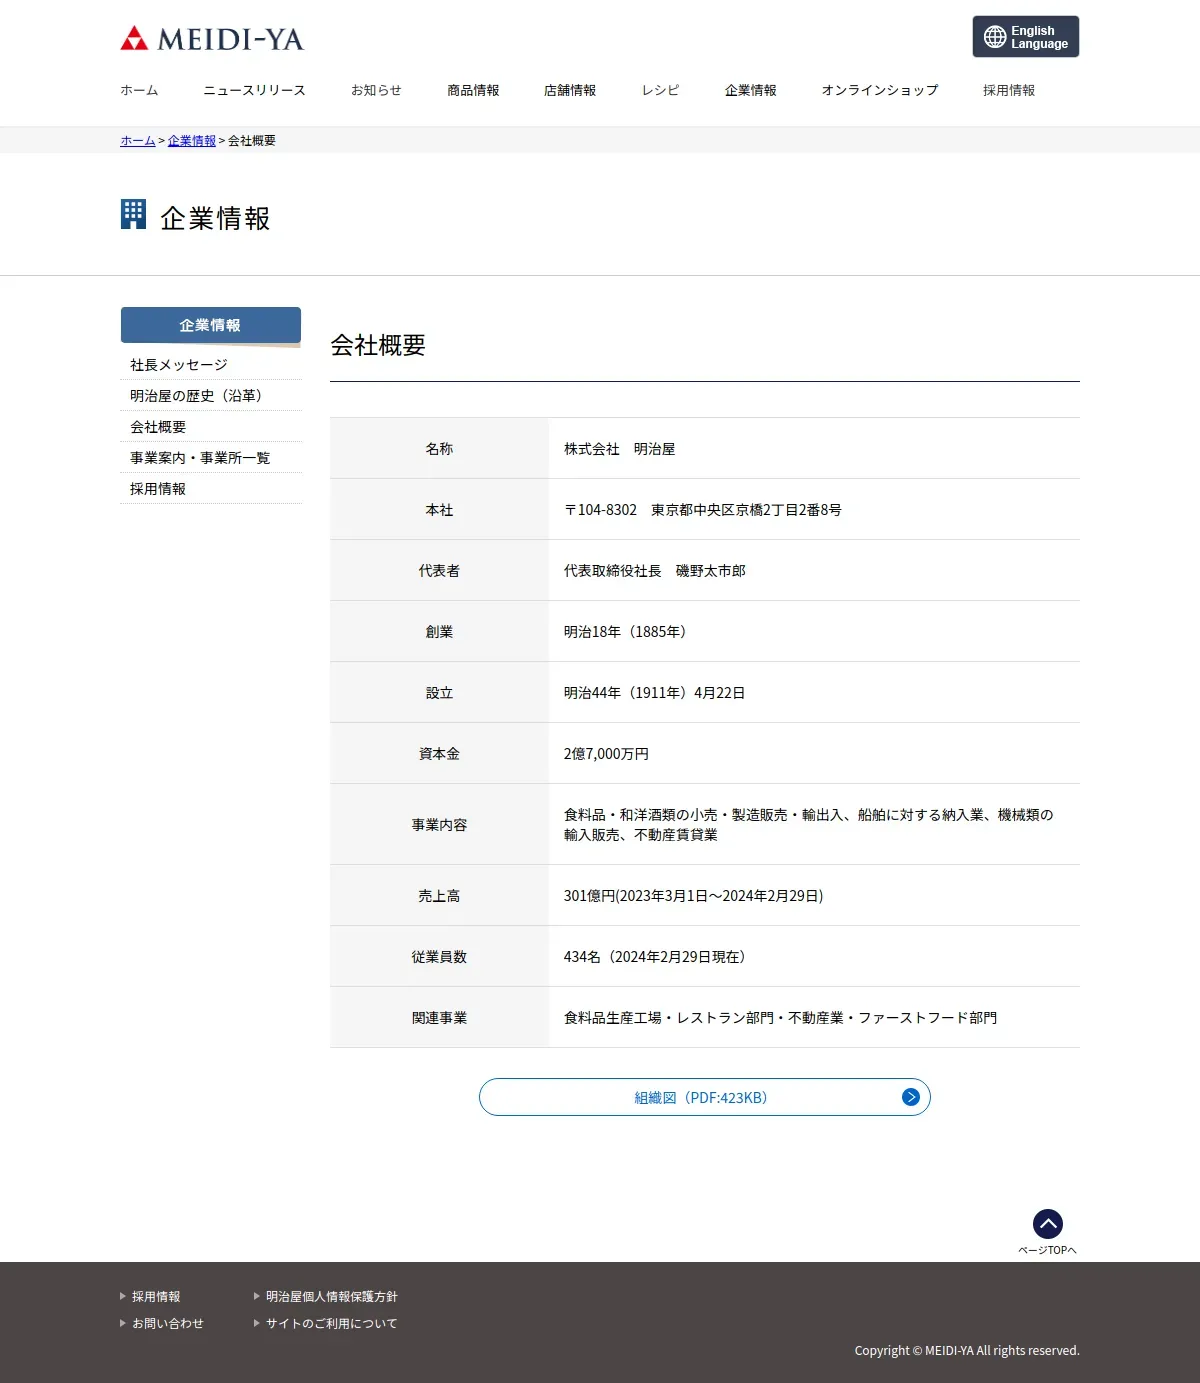The width and height of the screenshot is (1200, 1383).
Task: Open レシピ menu item
Action: tap(660, 90)
